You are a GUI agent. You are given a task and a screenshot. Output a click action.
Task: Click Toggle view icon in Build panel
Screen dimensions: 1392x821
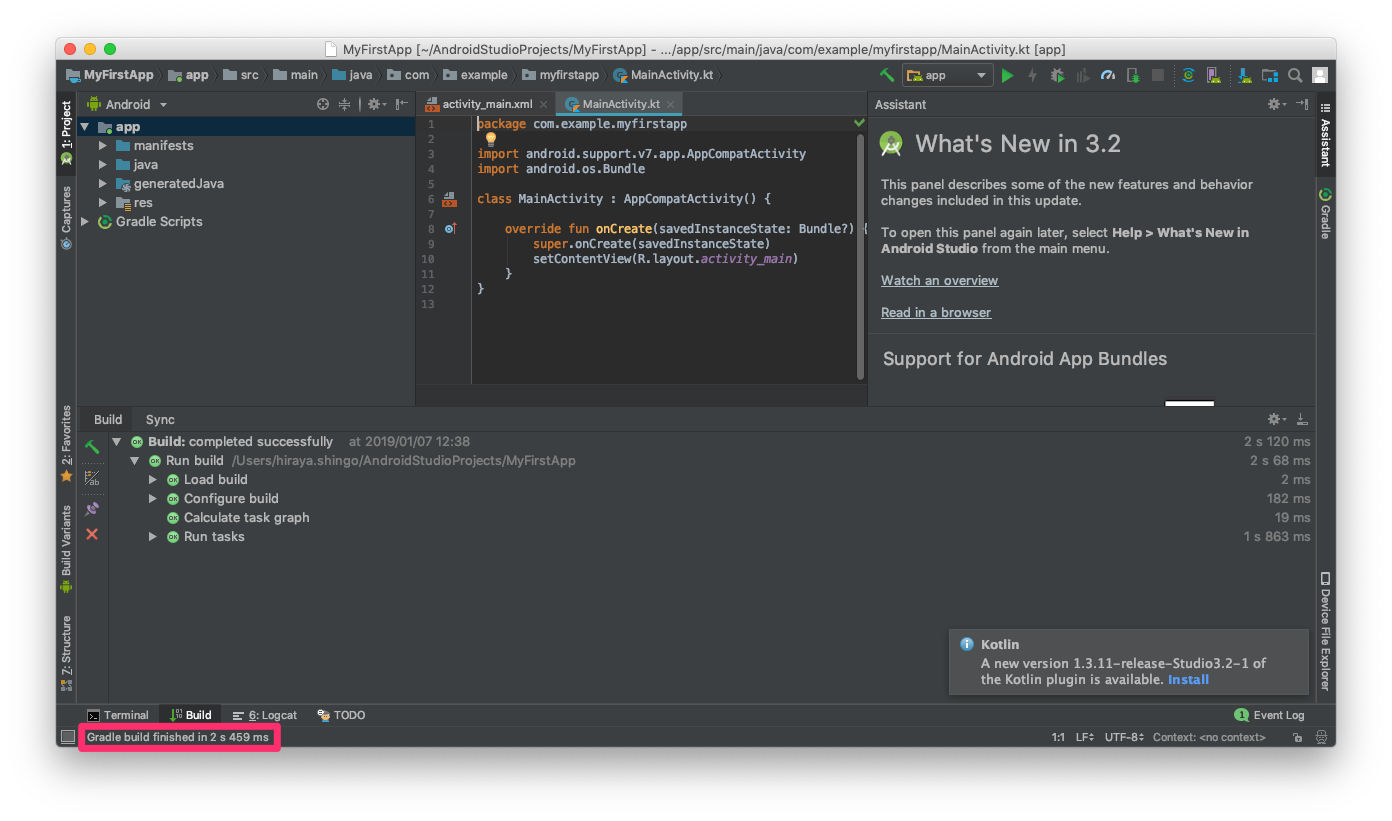[x=92, y=478]
